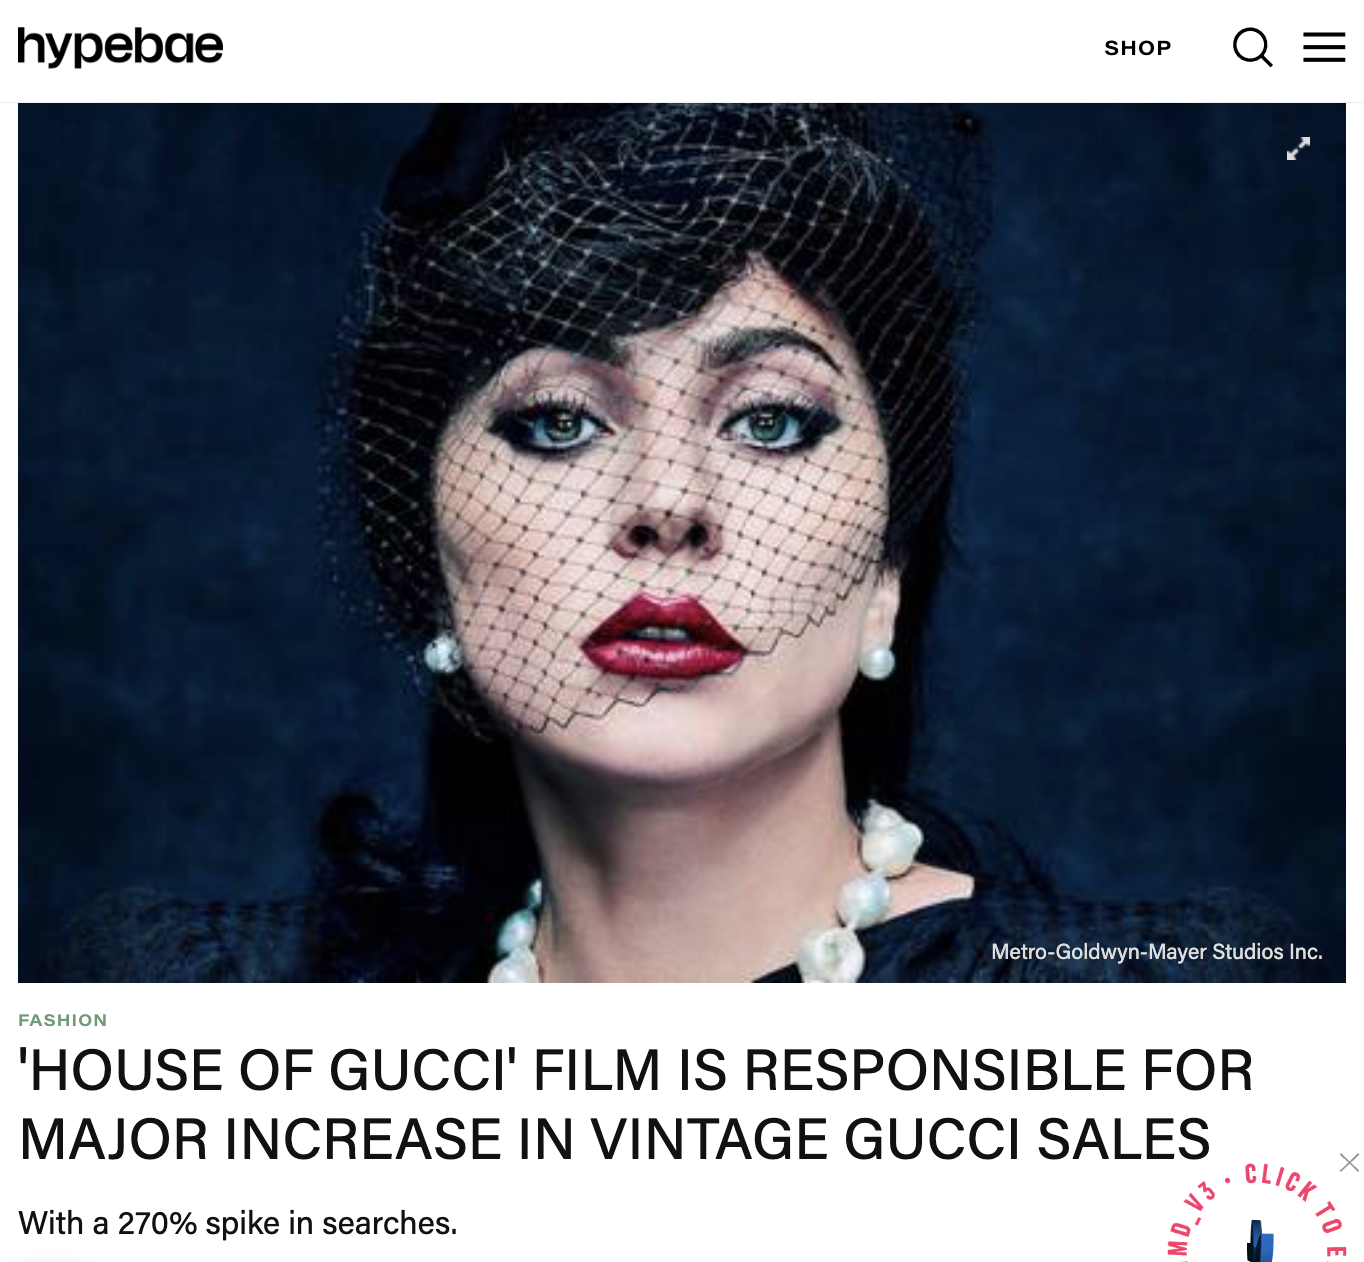The width and height of the screenshot is (1364, 1262).
Task: Open the main House of Gucci photo
Action: [x=682, y=543]
